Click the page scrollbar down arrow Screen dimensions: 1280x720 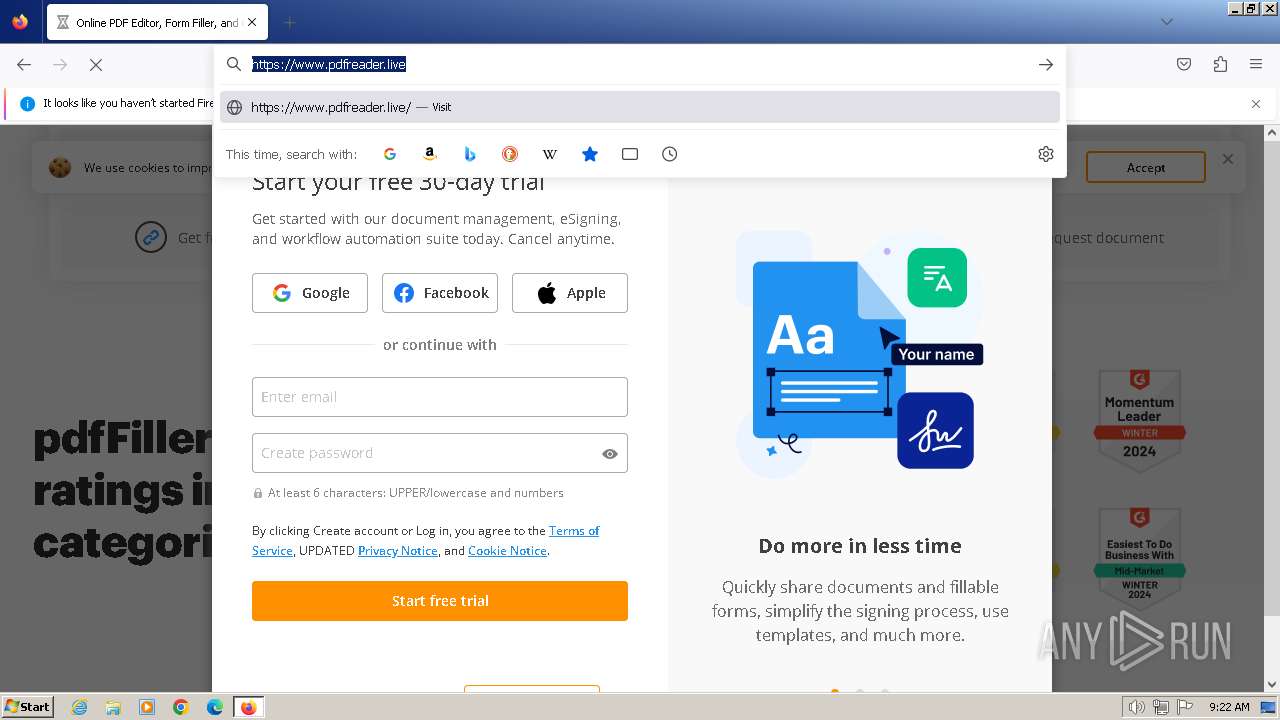point(1272,685)
